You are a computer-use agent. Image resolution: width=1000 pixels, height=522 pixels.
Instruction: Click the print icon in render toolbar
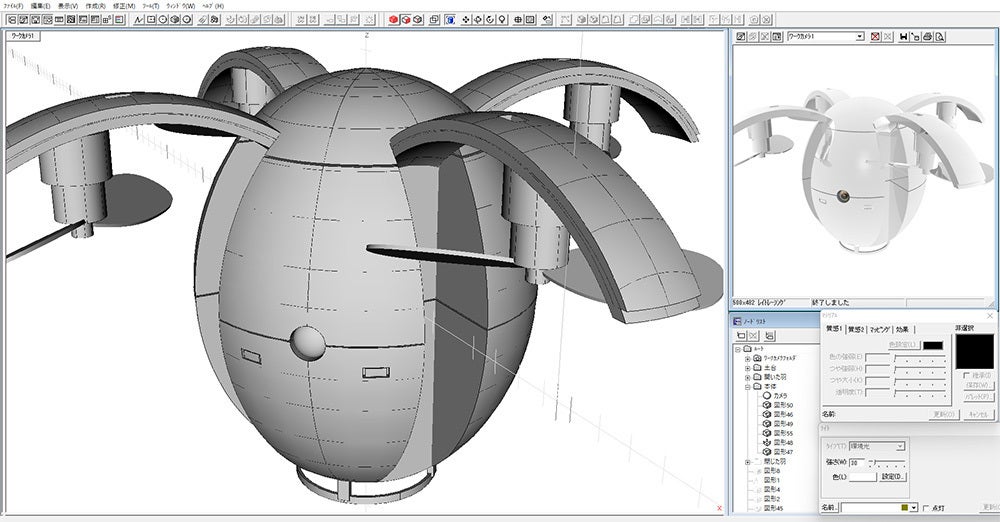pyautogui.click(x=927, y=37)
